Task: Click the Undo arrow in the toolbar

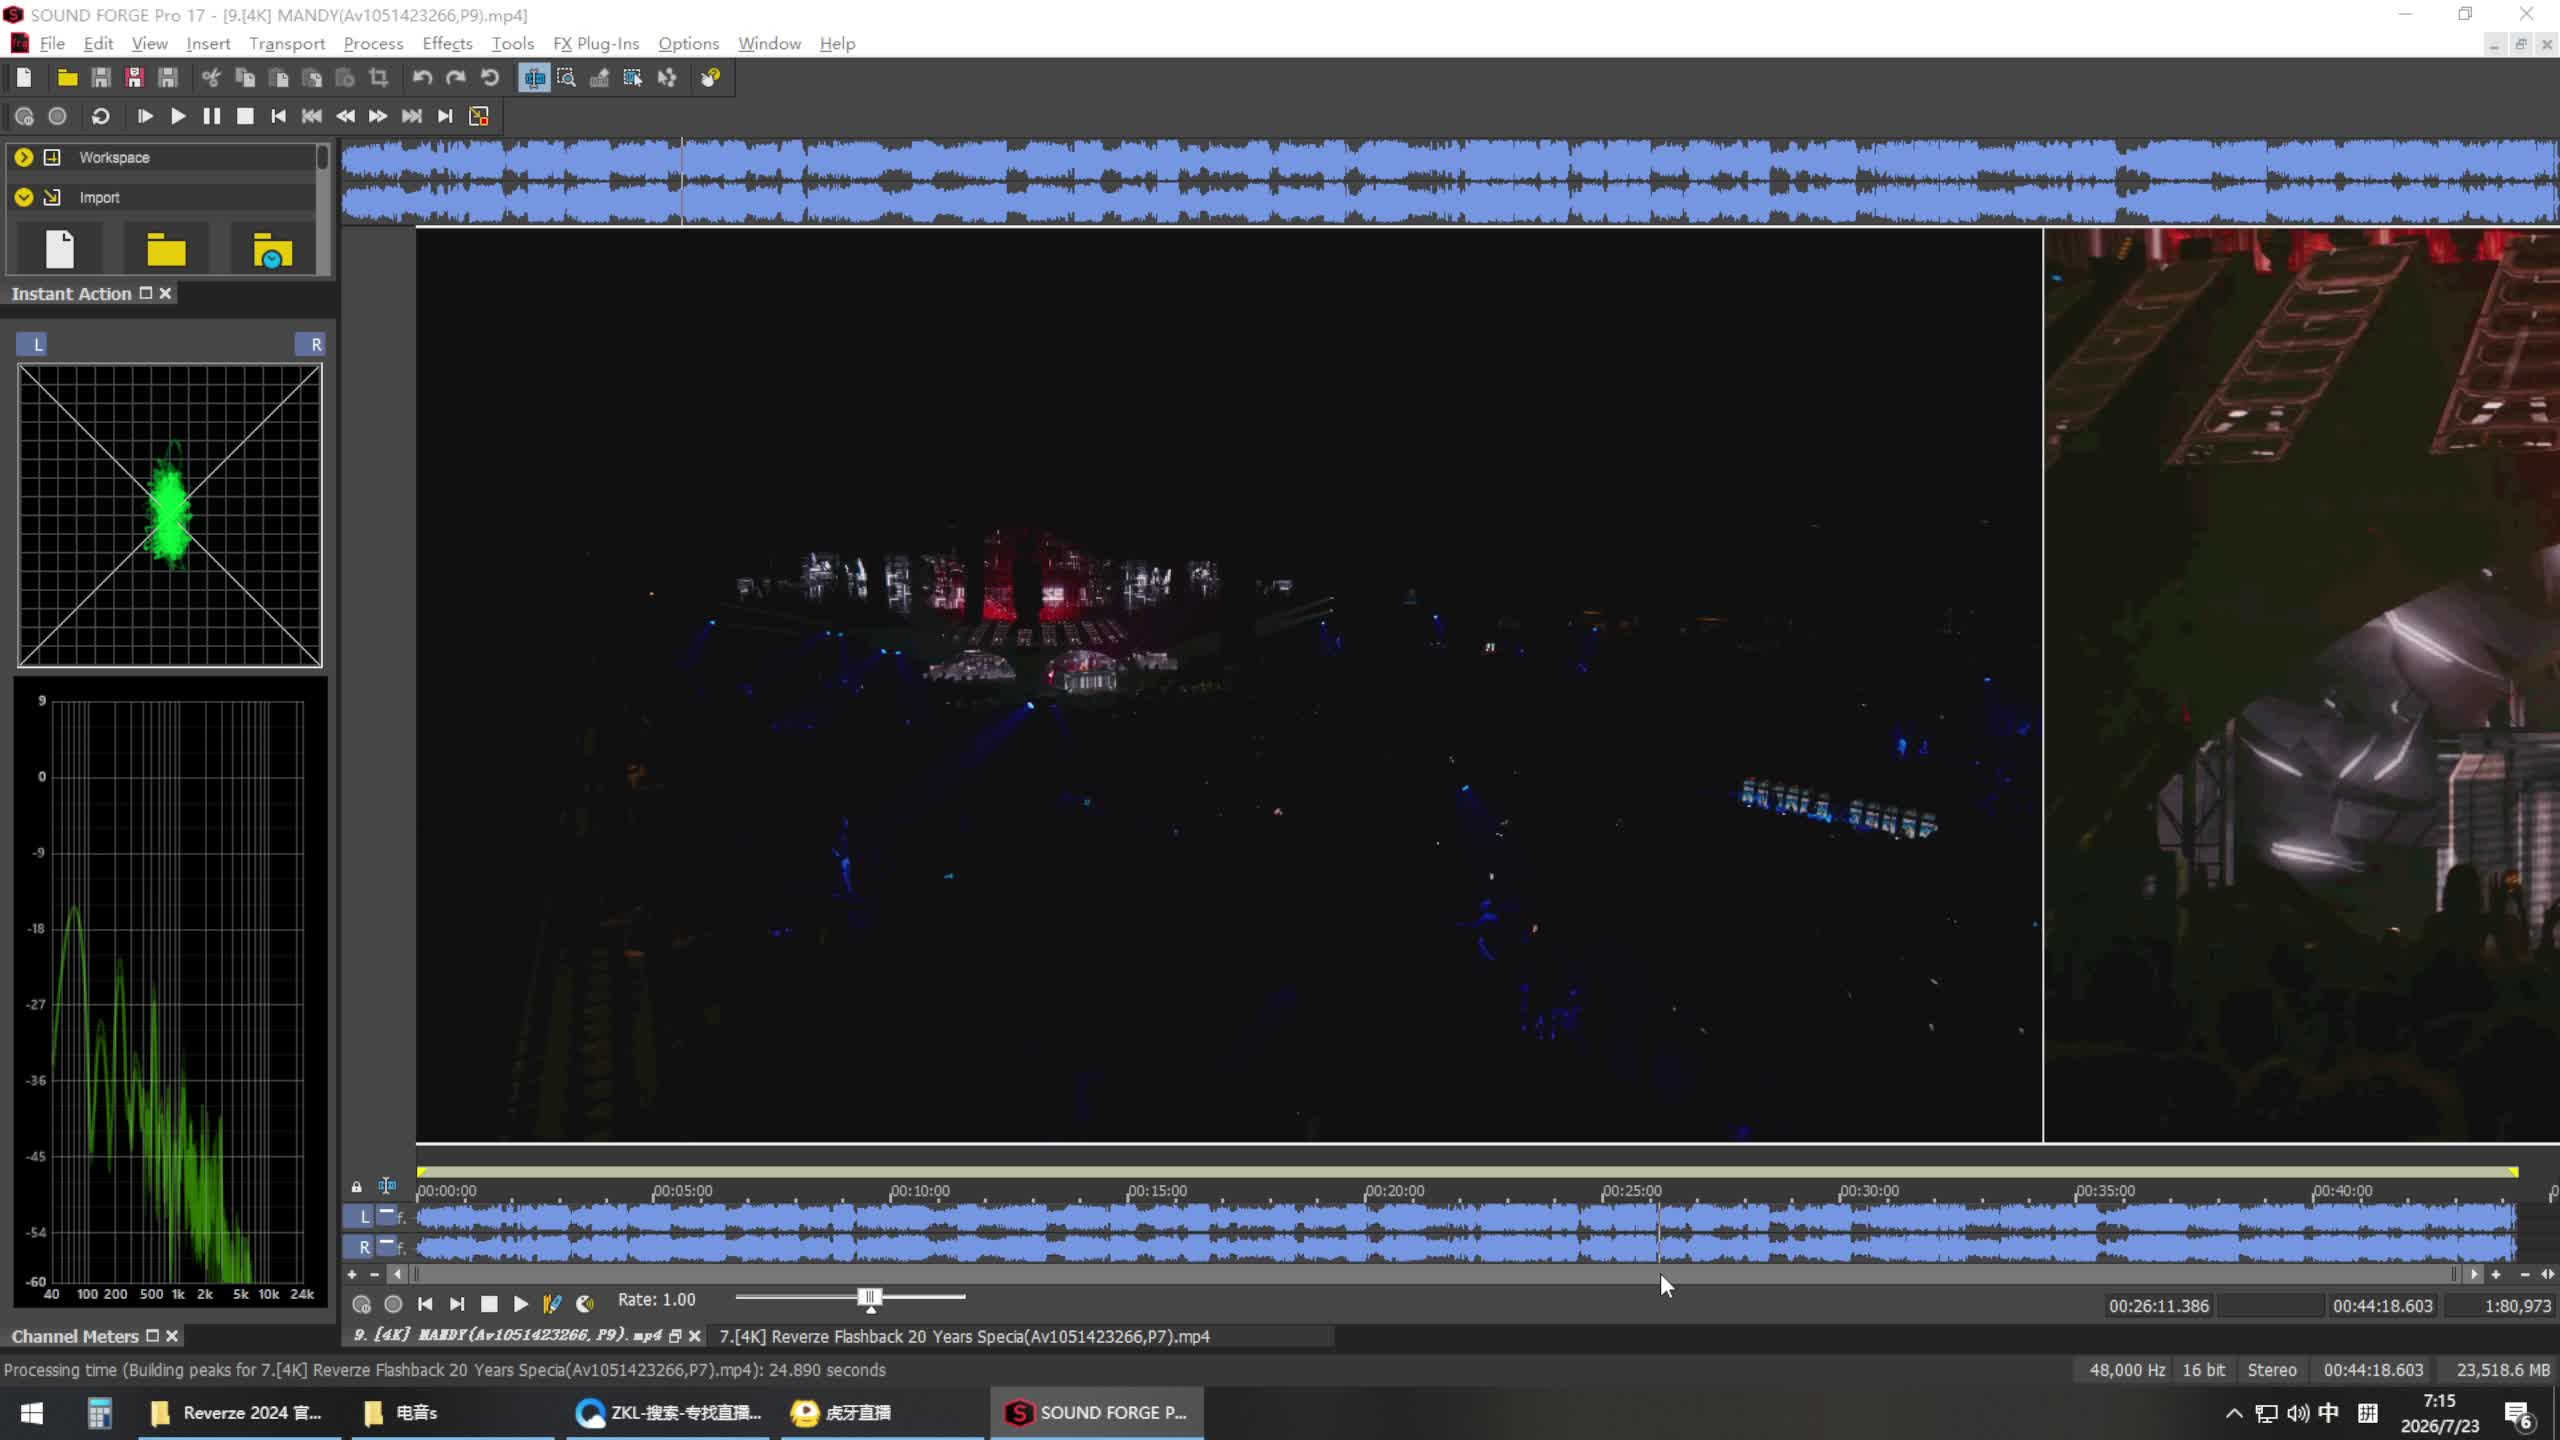Action: [422, 78]
